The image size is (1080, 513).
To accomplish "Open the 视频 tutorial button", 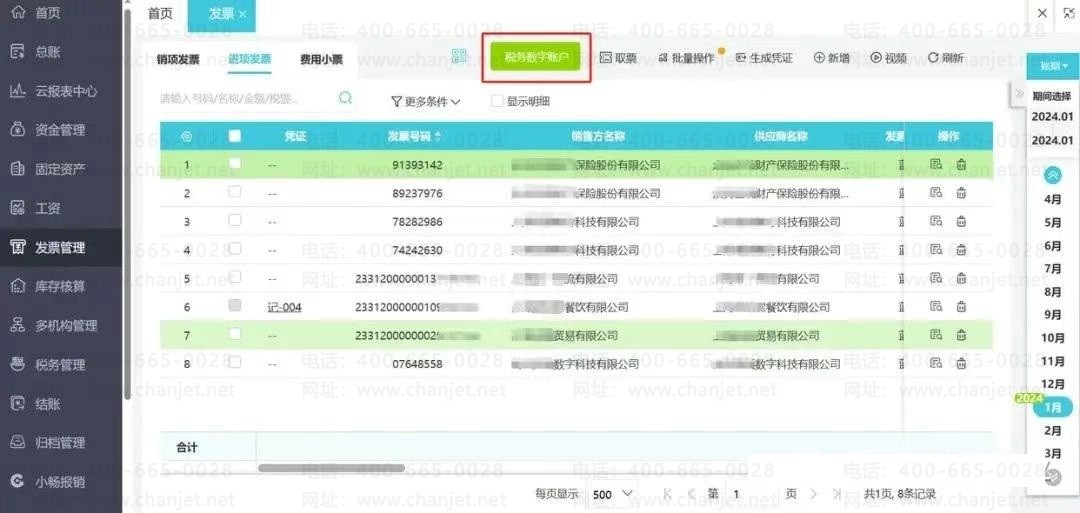I will coord(889,59).
